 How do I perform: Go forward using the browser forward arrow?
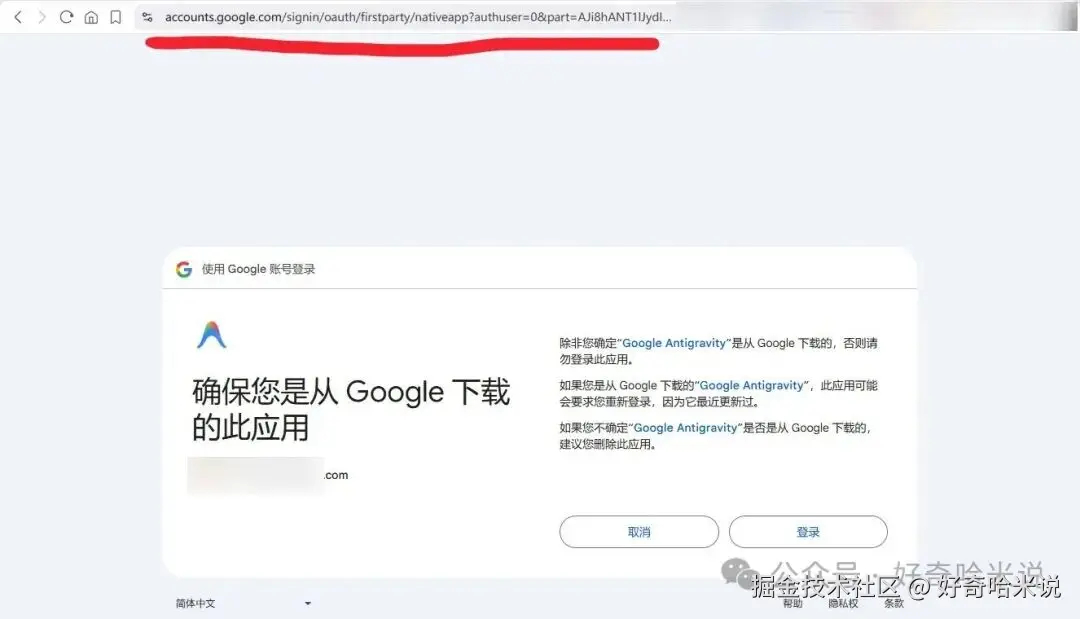tap(42, 17)
